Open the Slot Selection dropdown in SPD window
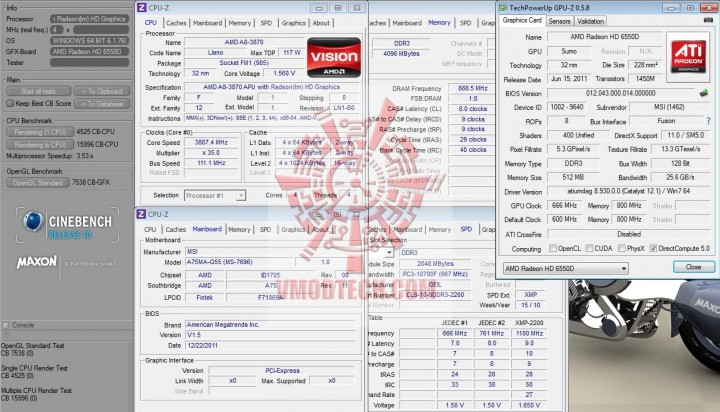720x412 pixels. coord(389,253)
